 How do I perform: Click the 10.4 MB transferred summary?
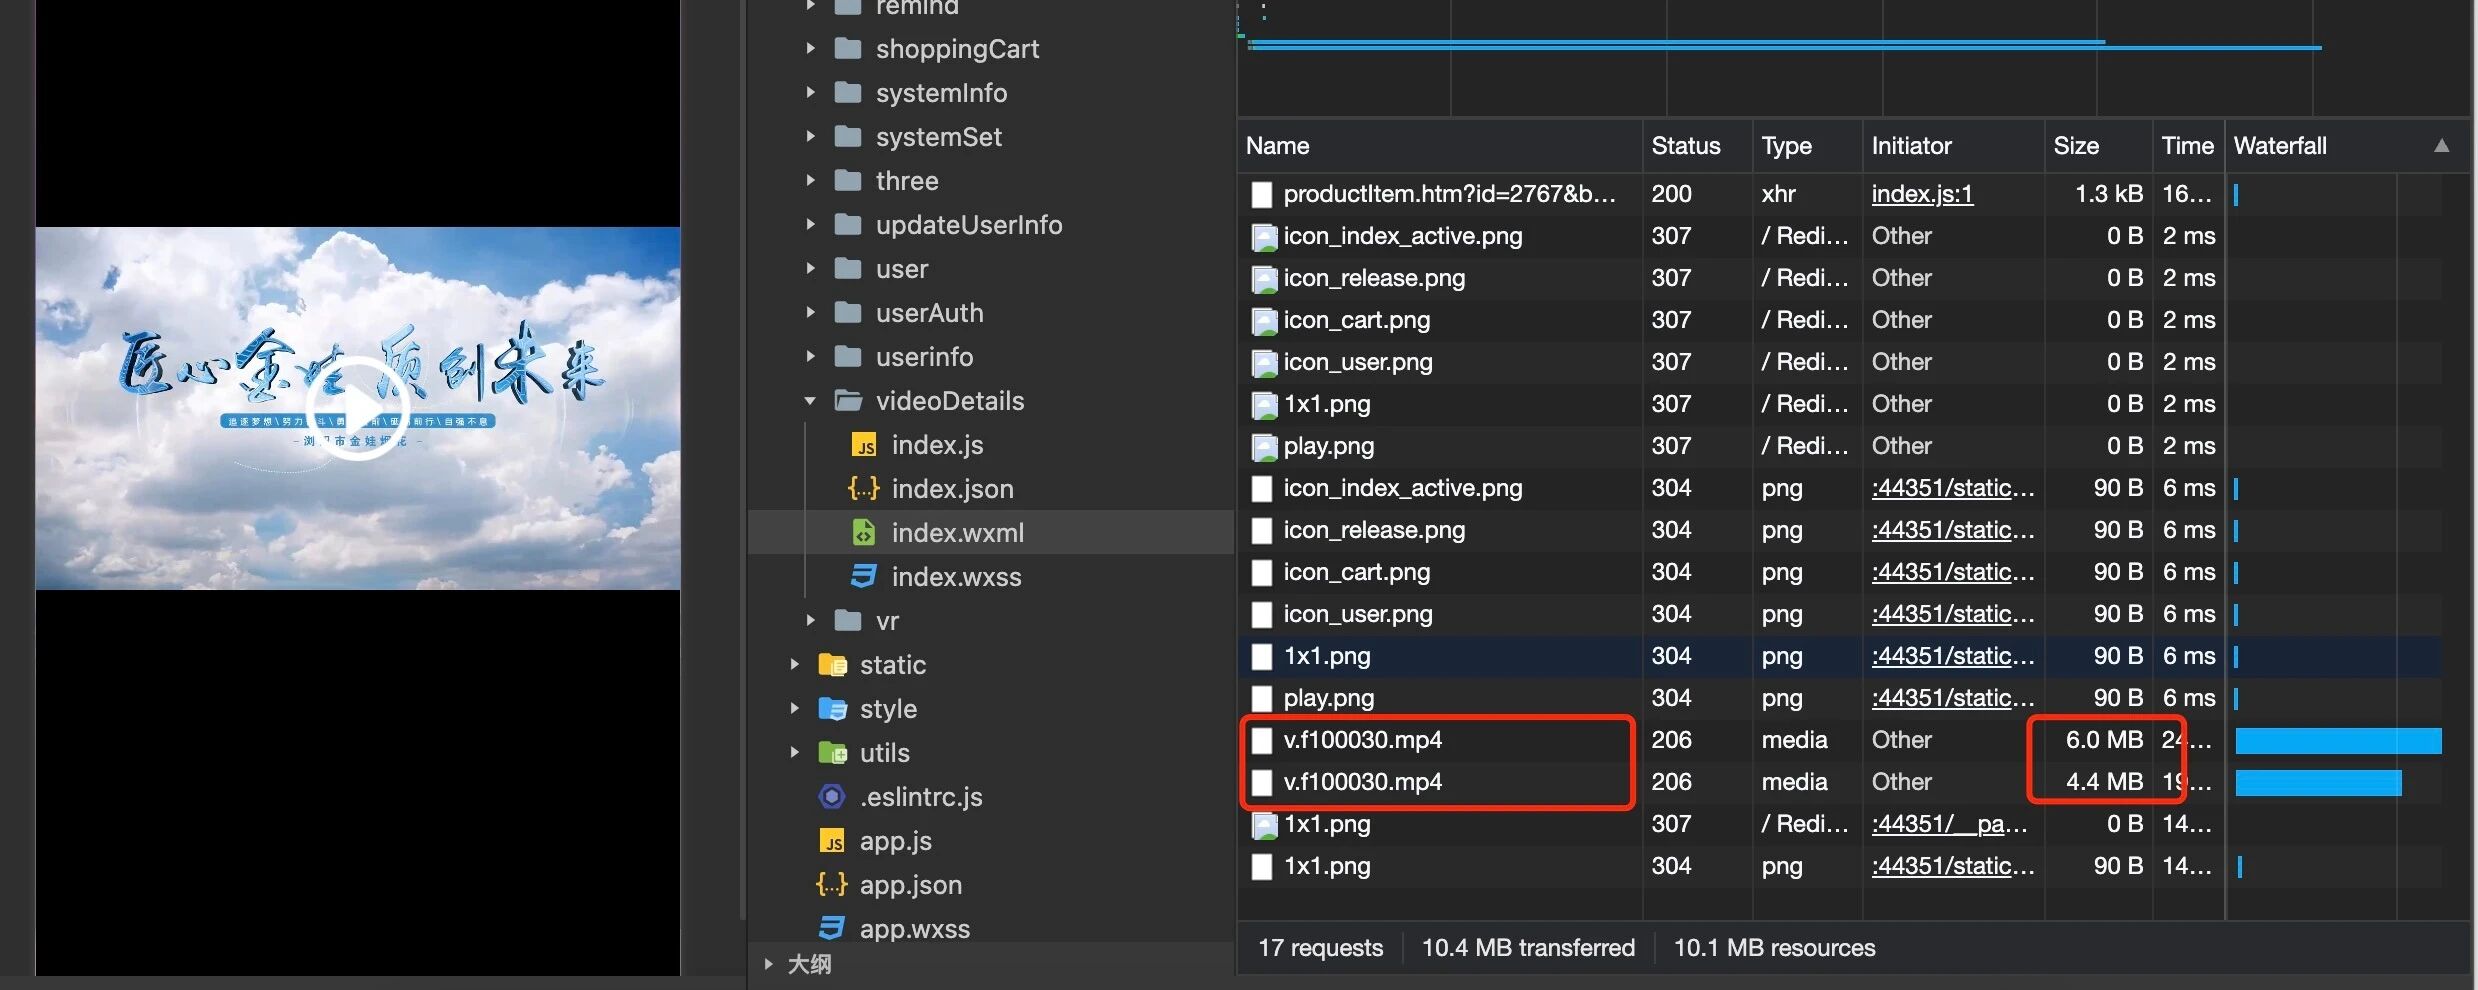coord(1528,948)
